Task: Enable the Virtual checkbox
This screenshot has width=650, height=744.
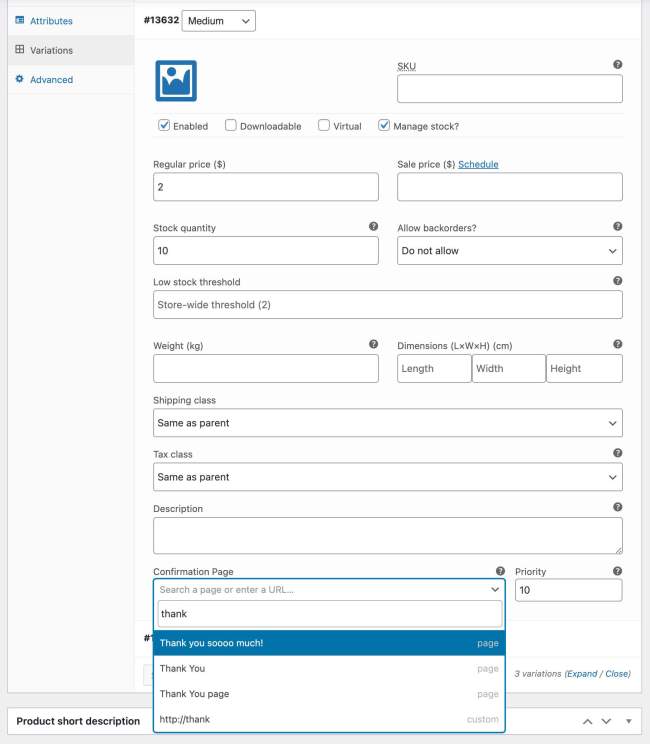Action: [x=324, y=126]
